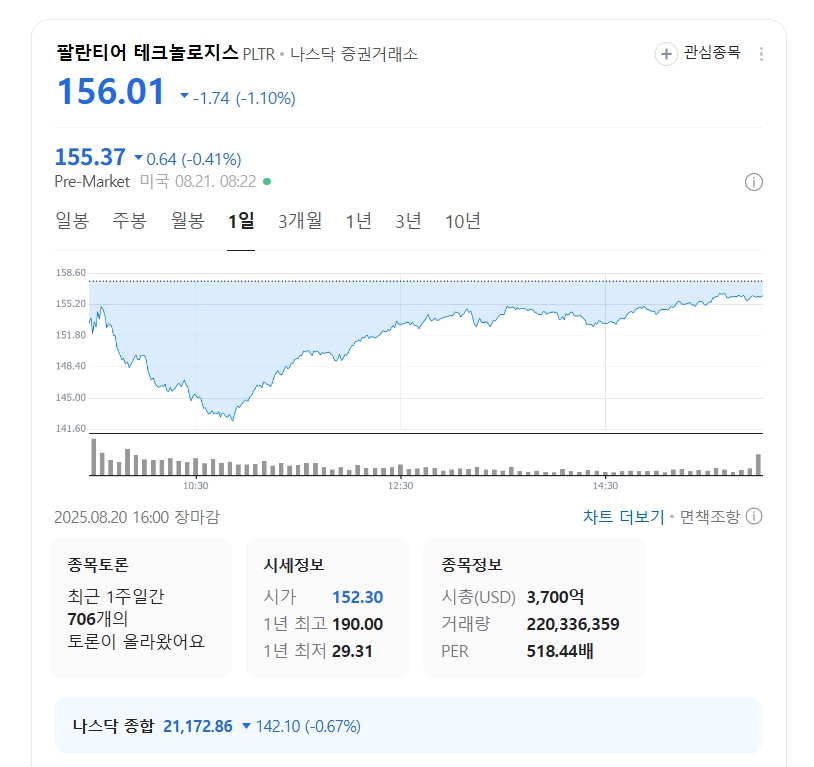Open the 종목정보 card
814x767 pixels.
(534, 608)
